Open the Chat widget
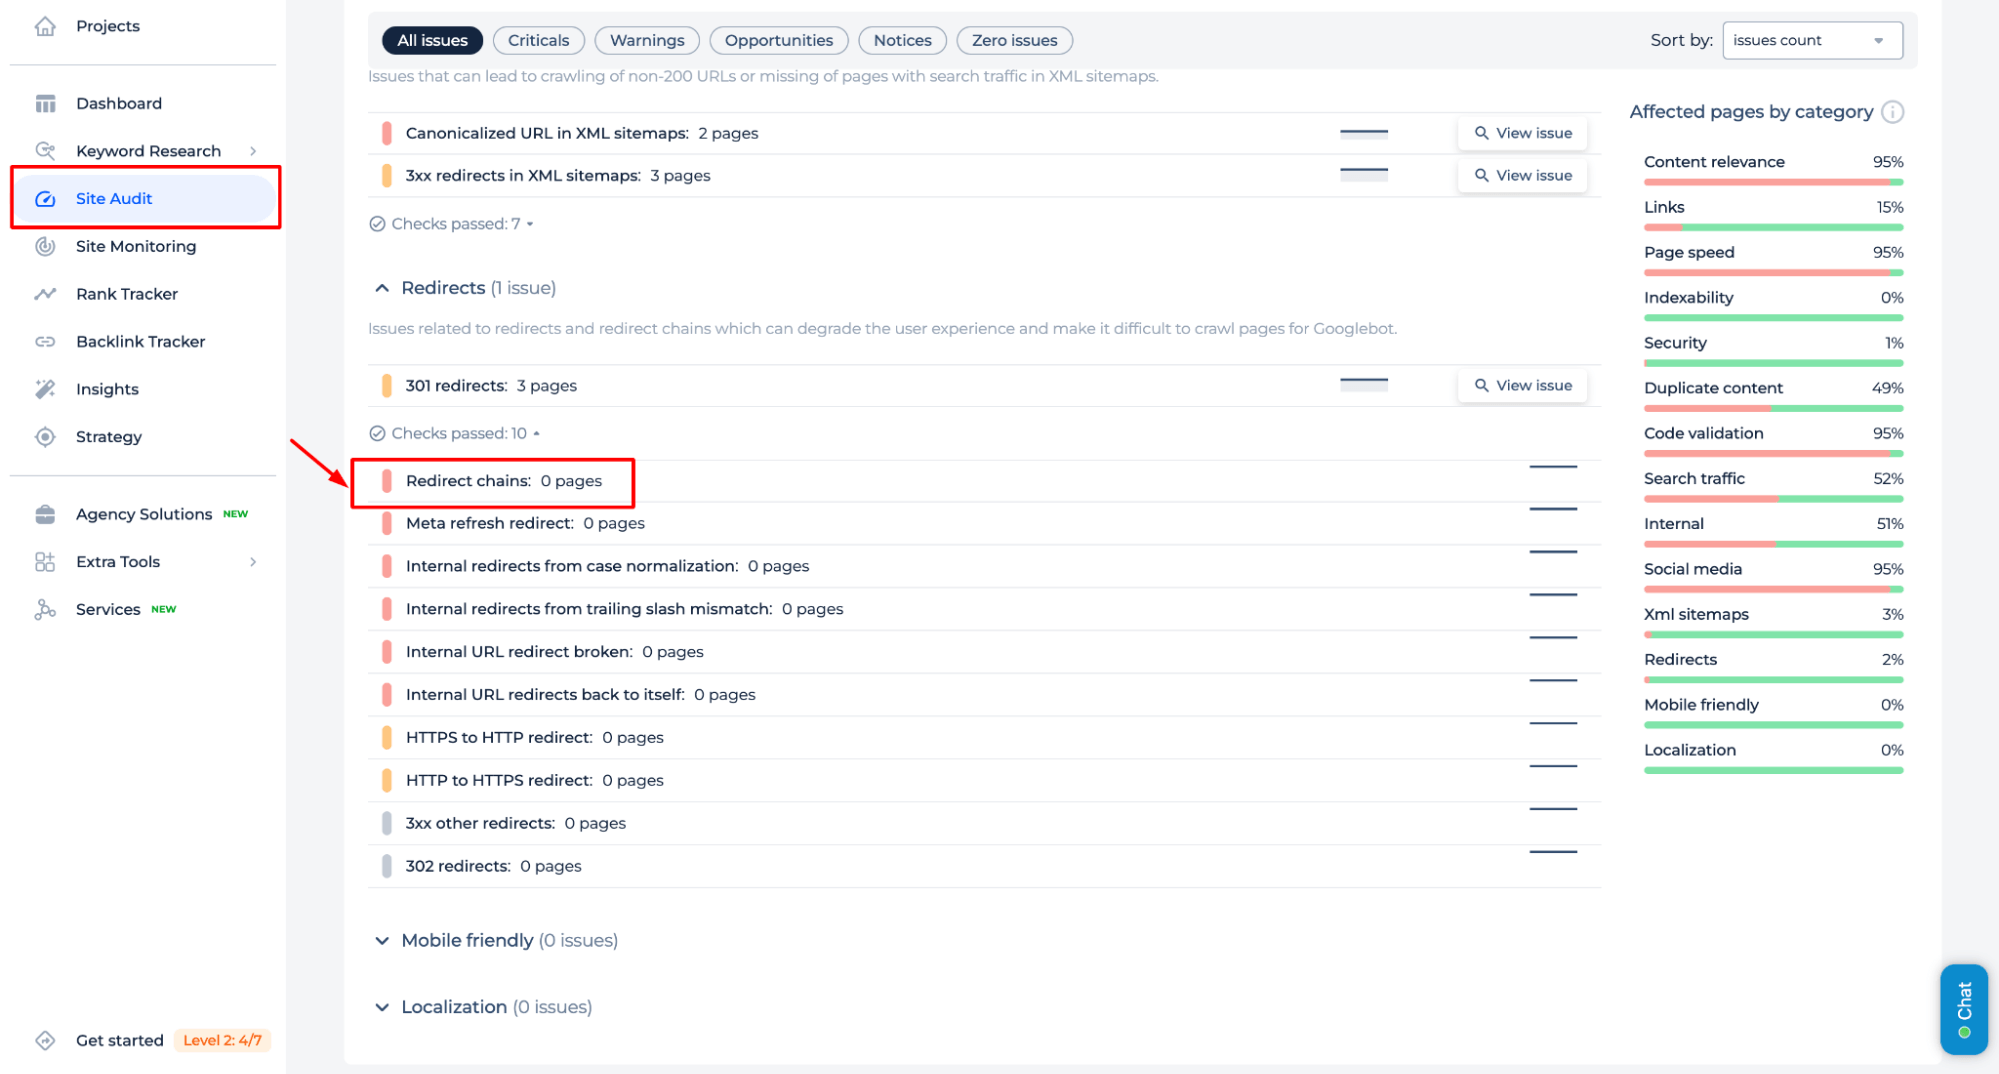 coord(1963,1009)
